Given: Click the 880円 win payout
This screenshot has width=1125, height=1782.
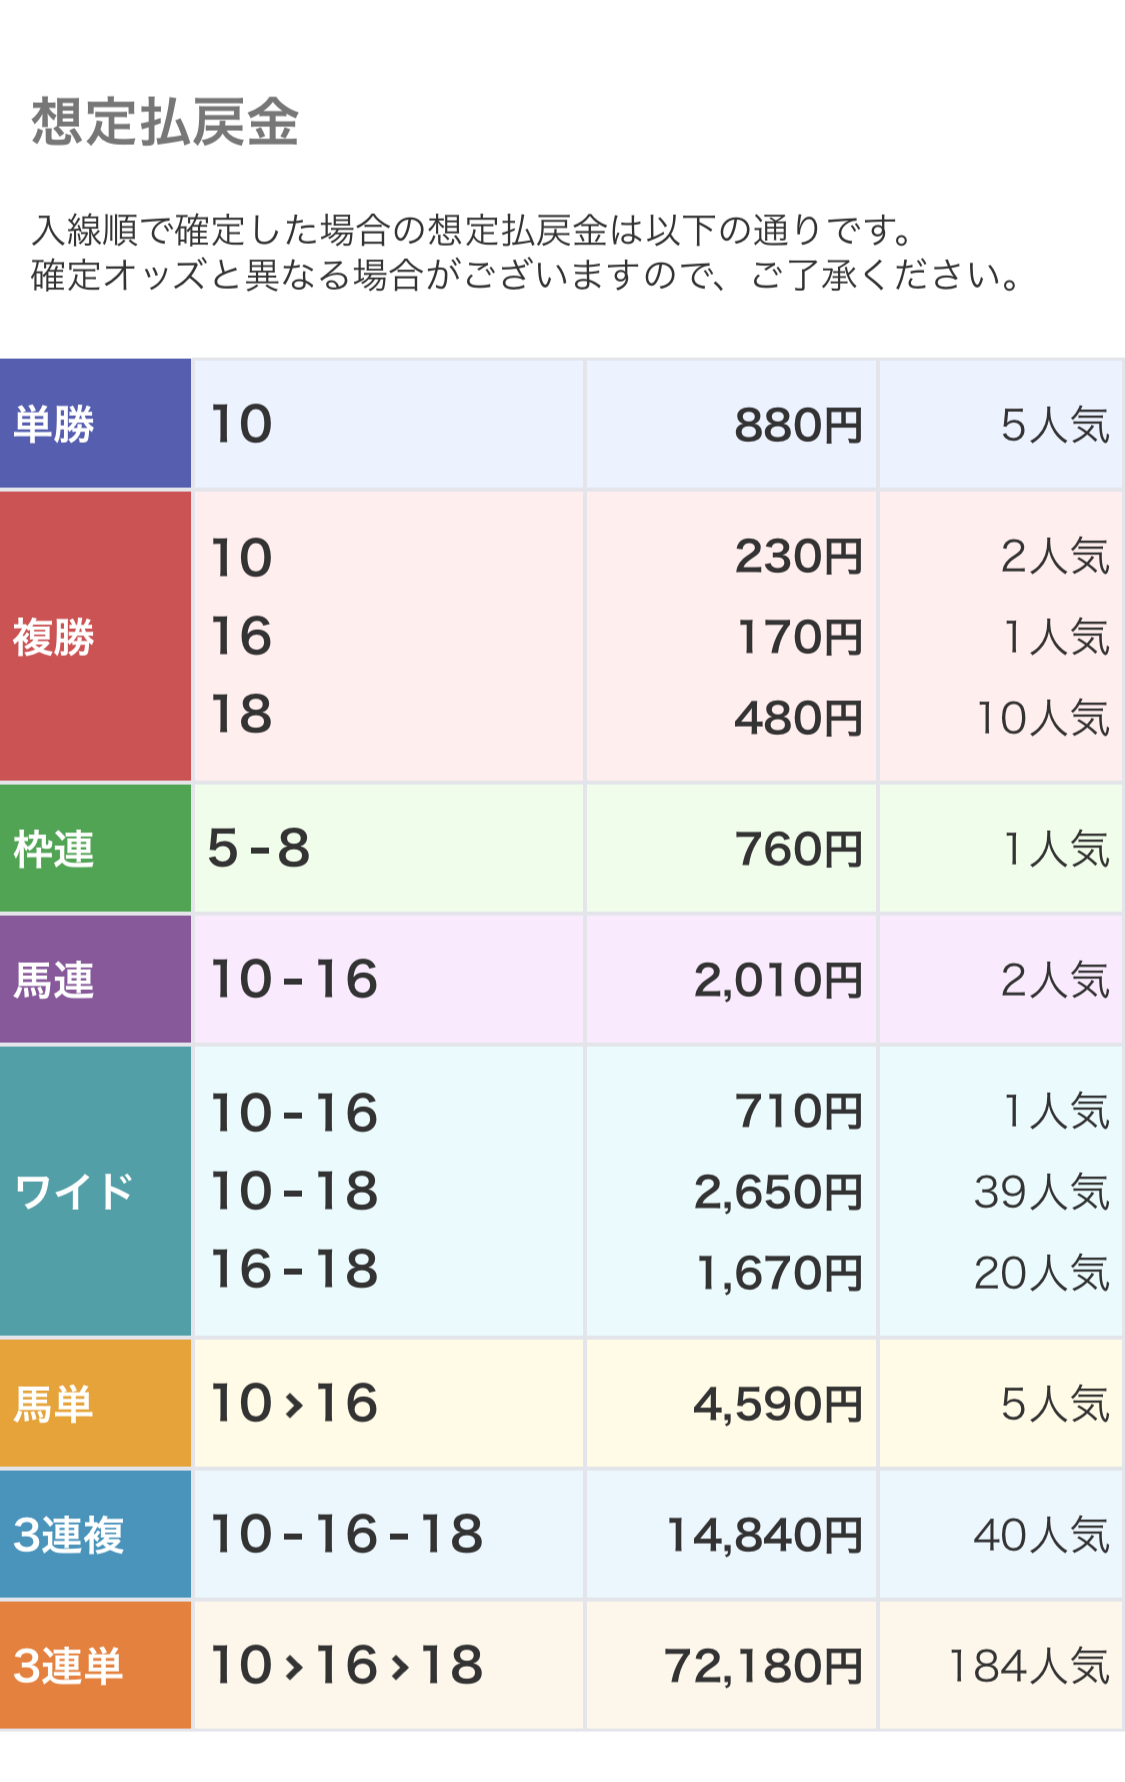Looking at the screenshot, I should click(798, 426).
